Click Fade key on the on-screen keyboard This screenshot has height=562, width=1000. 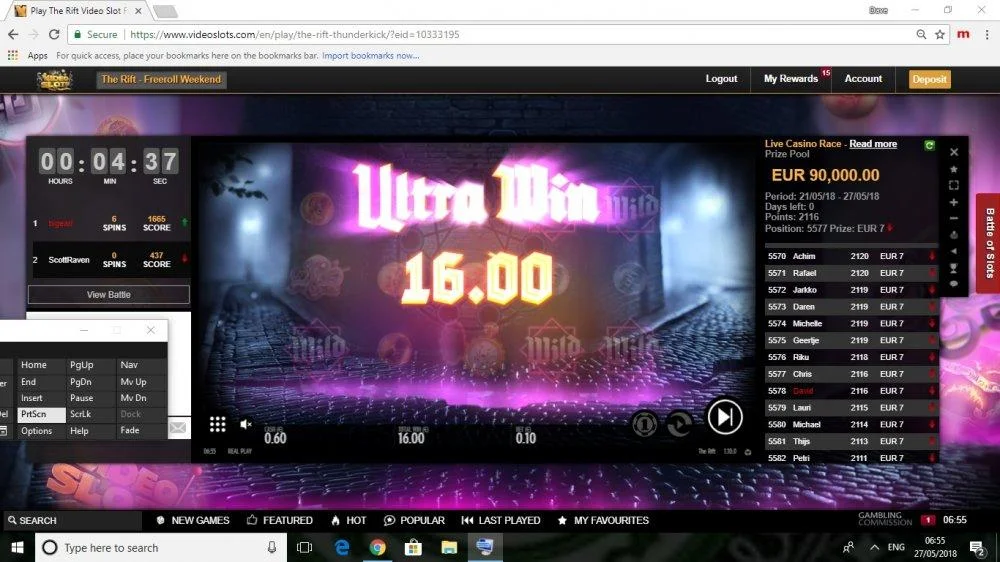tap(141, 431)
